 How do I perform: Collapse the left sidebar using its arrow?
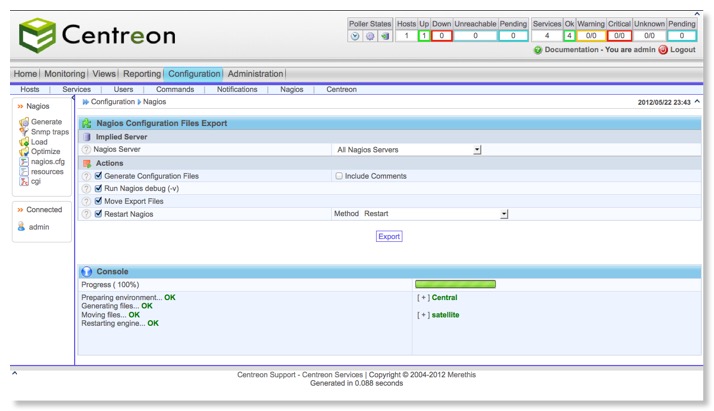[x=73, y=98]
